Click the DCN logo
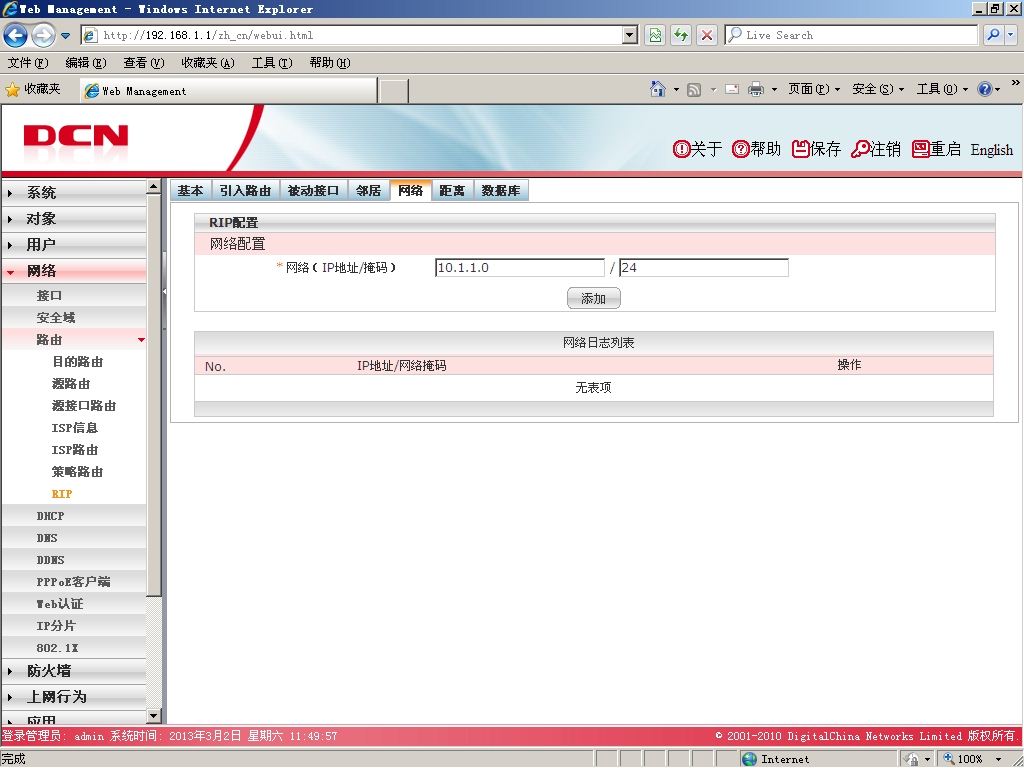 76,136
